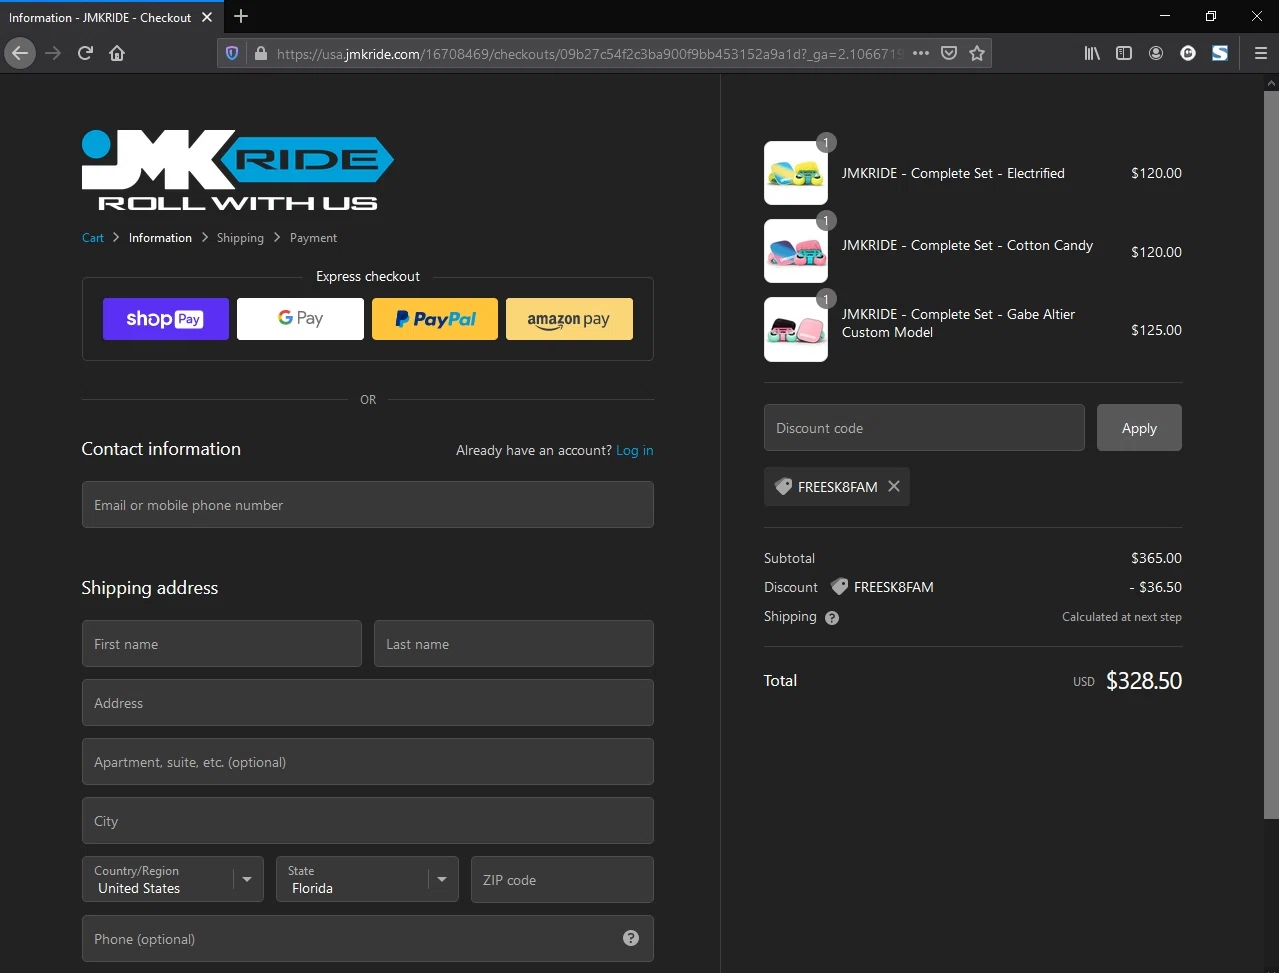Click the JMKRIDE Roll With Us logo
This screenshot has width=1279, height=973.
[x=237, y=170]
